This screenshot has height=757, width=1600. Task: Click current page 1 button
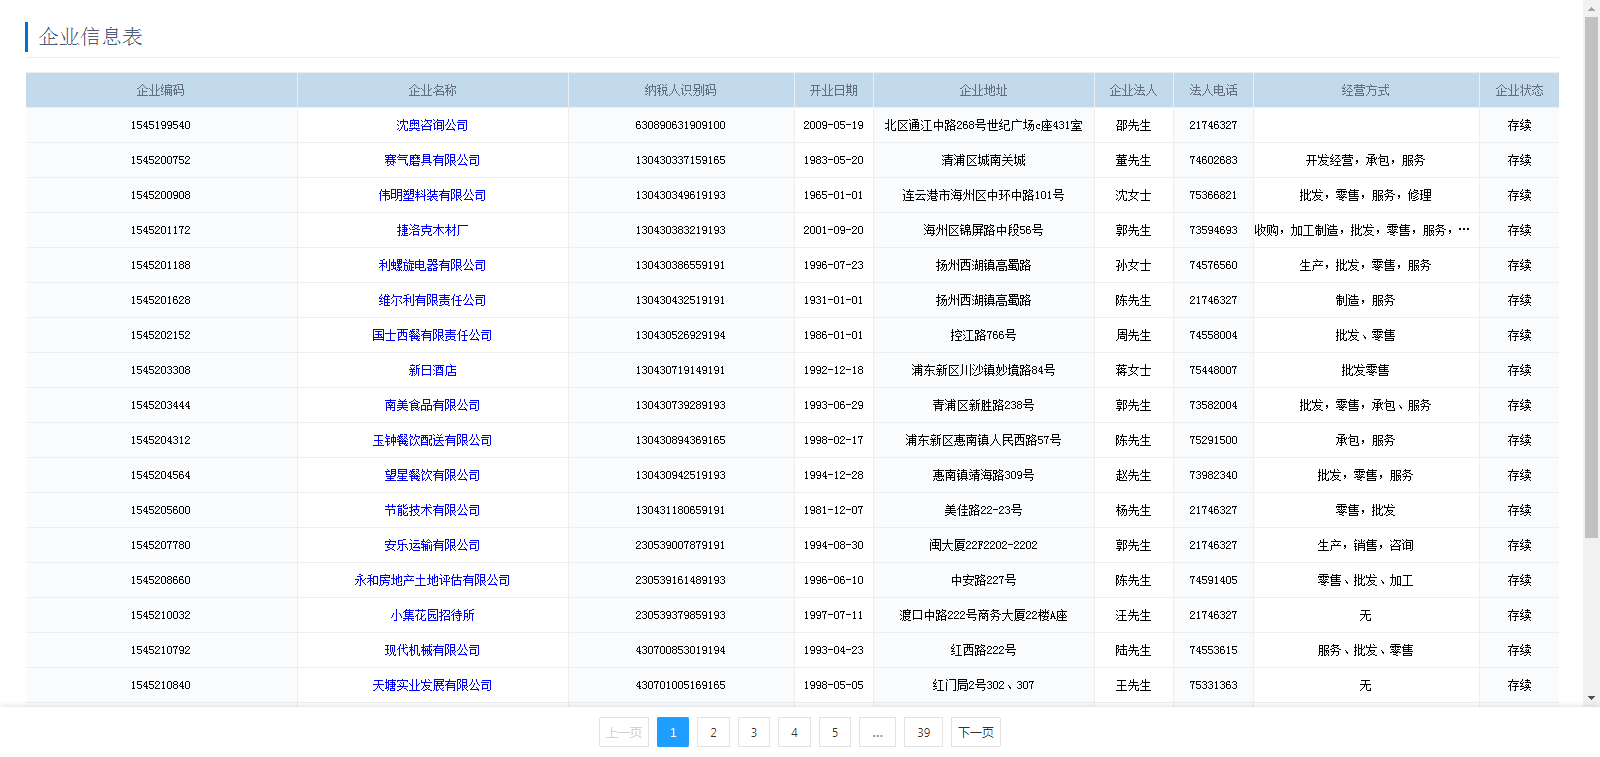click(673, 732)
